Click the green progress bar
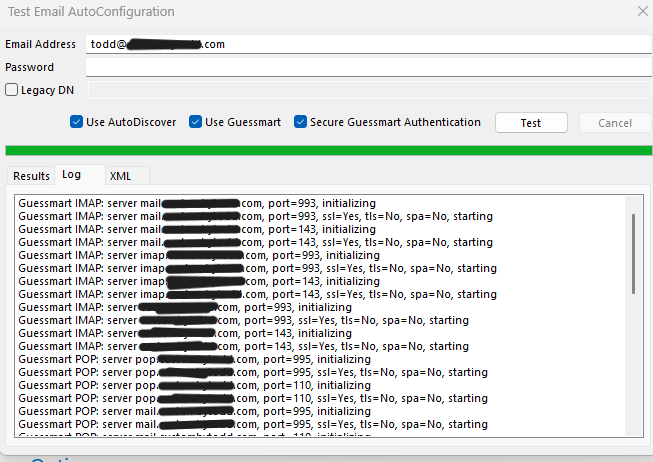 (329, 150)
